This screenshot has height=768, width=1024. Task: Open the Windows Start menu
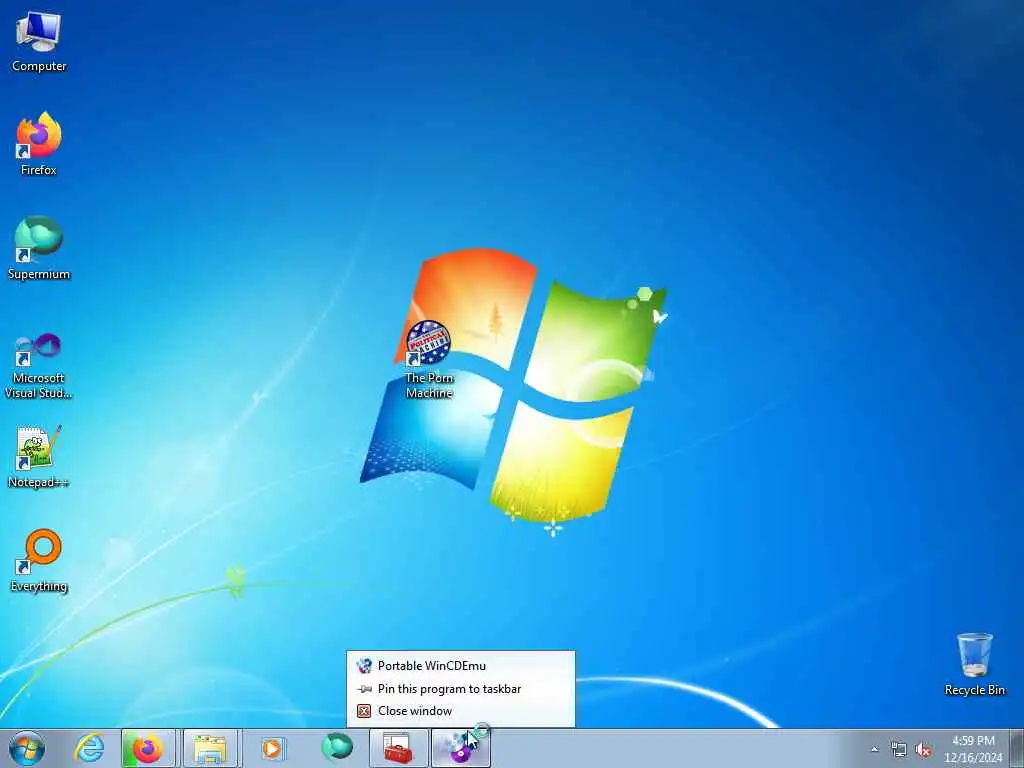pyautogui.click(x=27, y=748)
